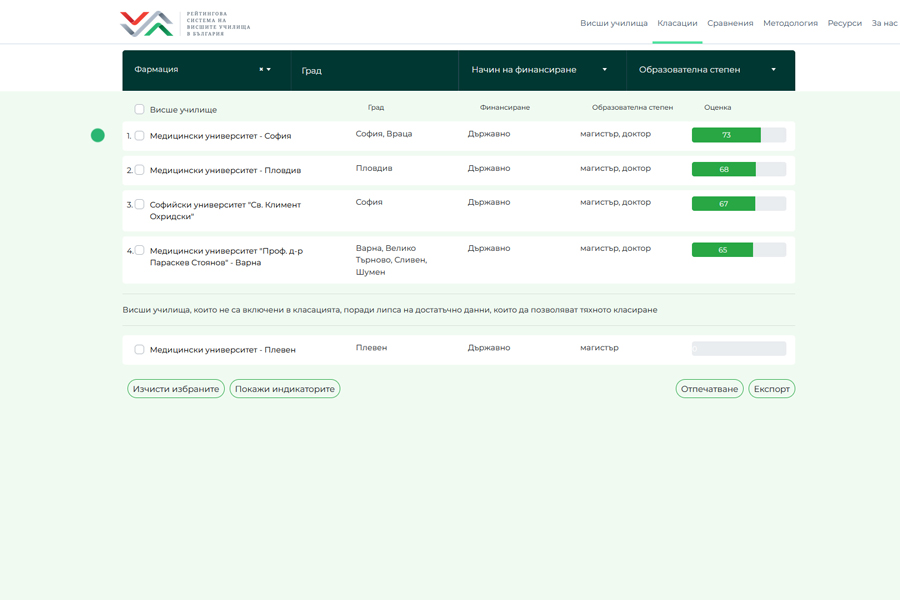Clear the Фармация filter with the x
Screen dimensions: 900x600
261,69
